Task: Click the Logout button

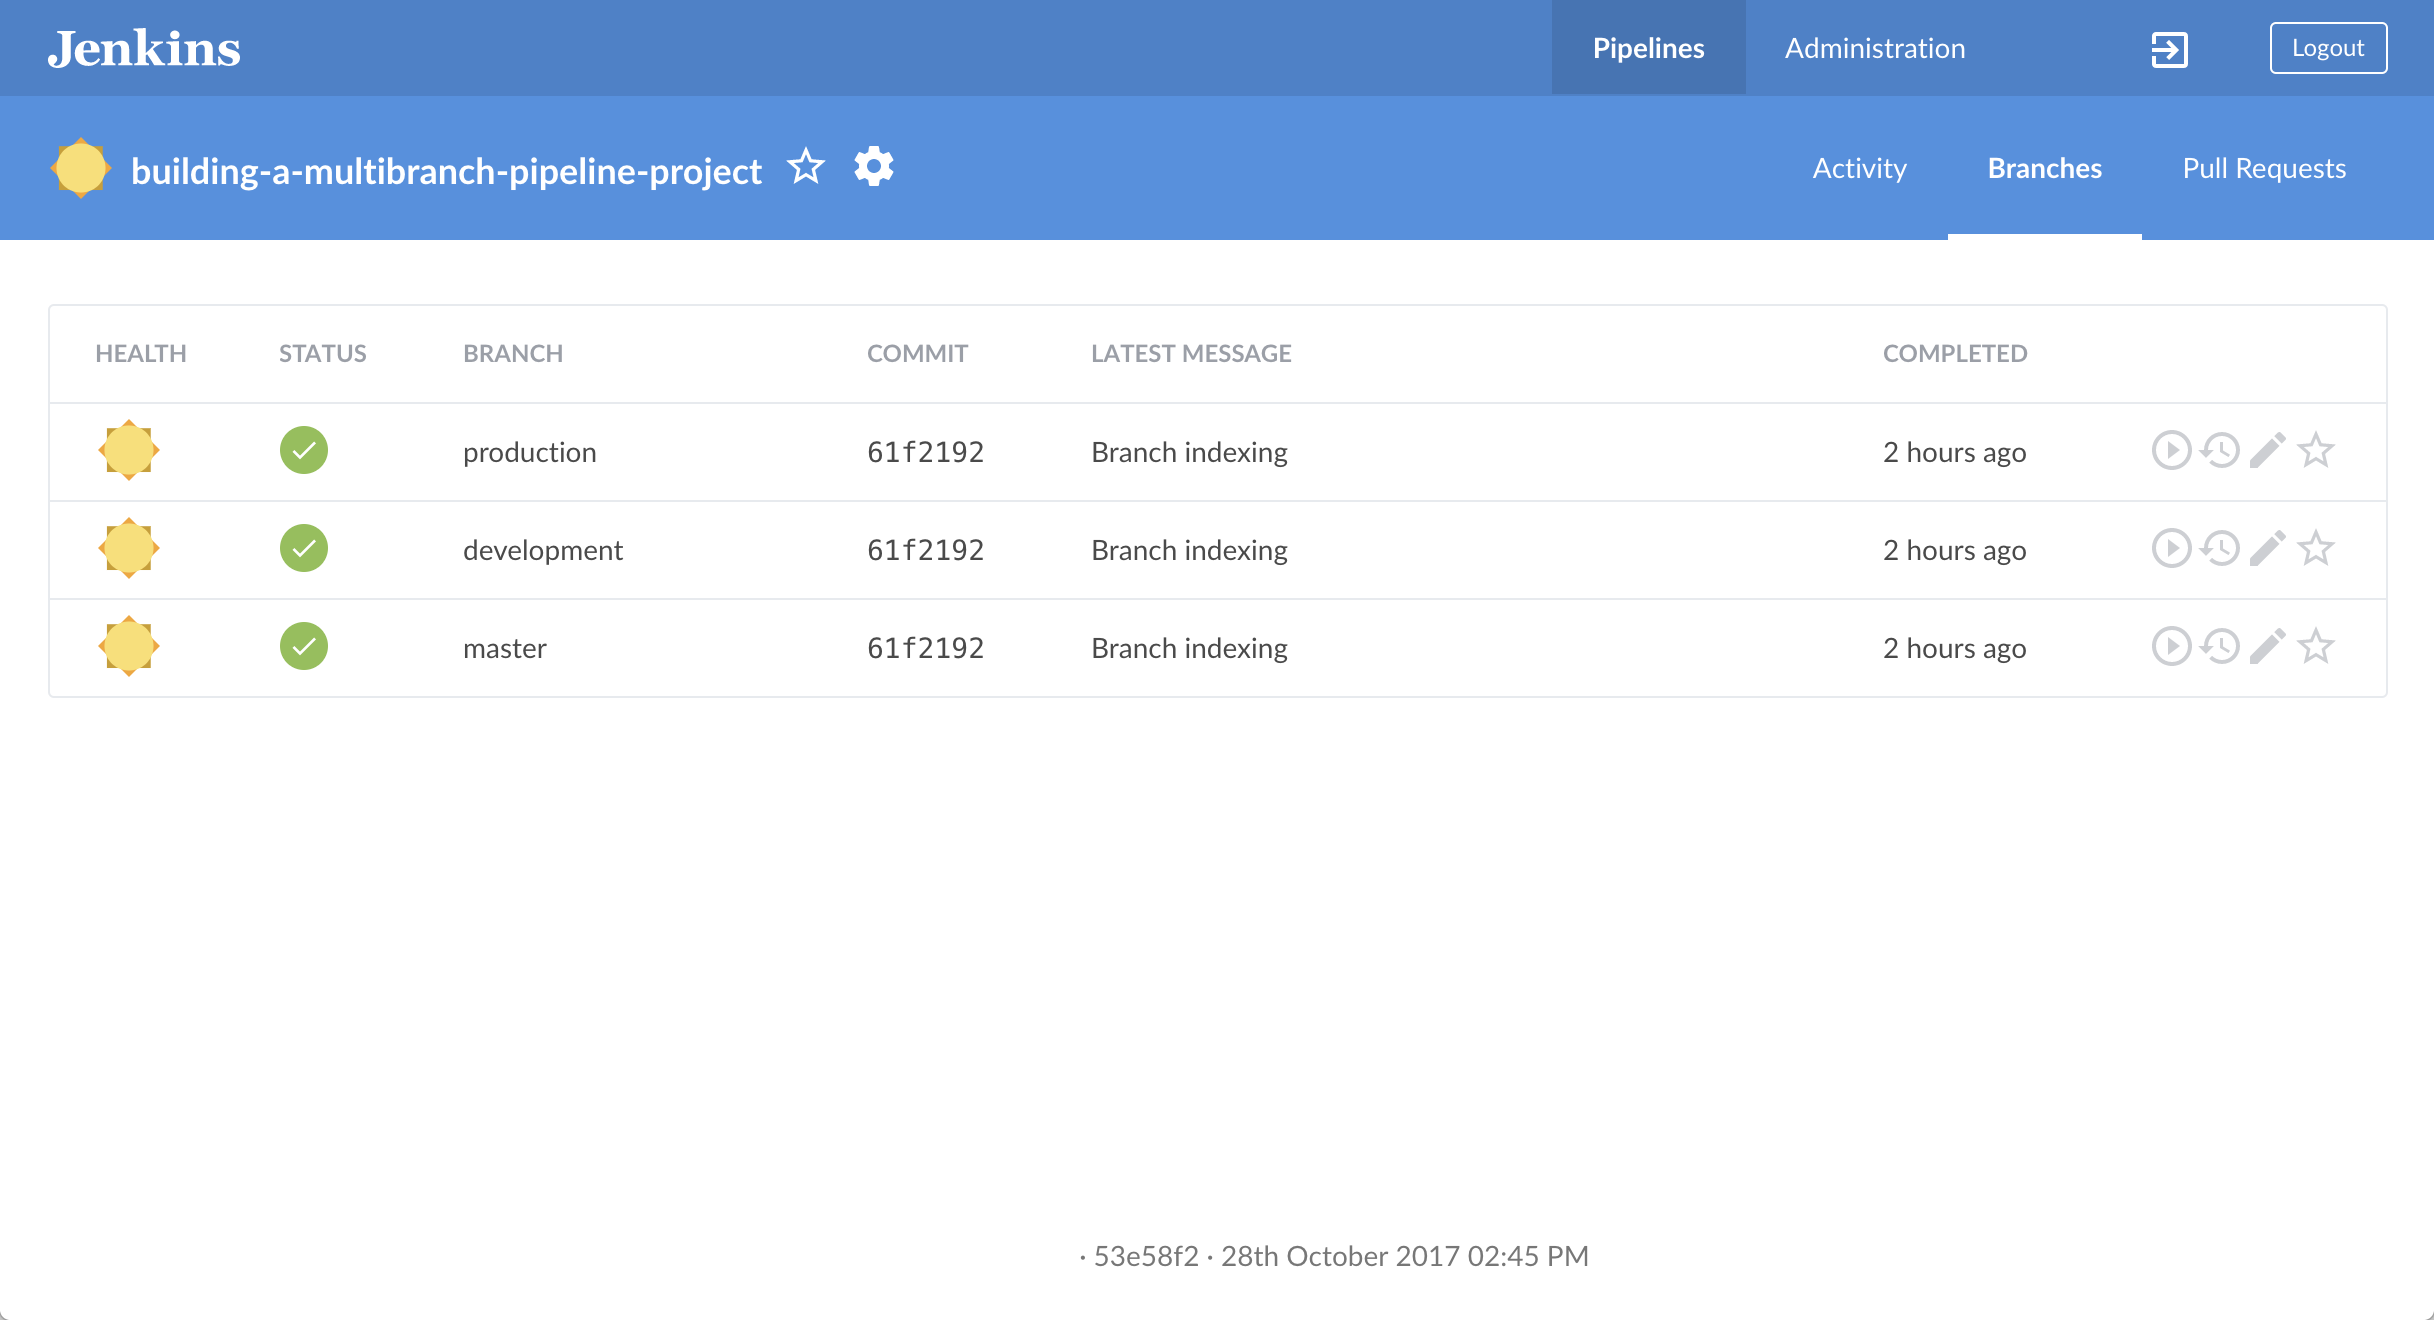Action: pyautogui.click(x=2328, y=48)
